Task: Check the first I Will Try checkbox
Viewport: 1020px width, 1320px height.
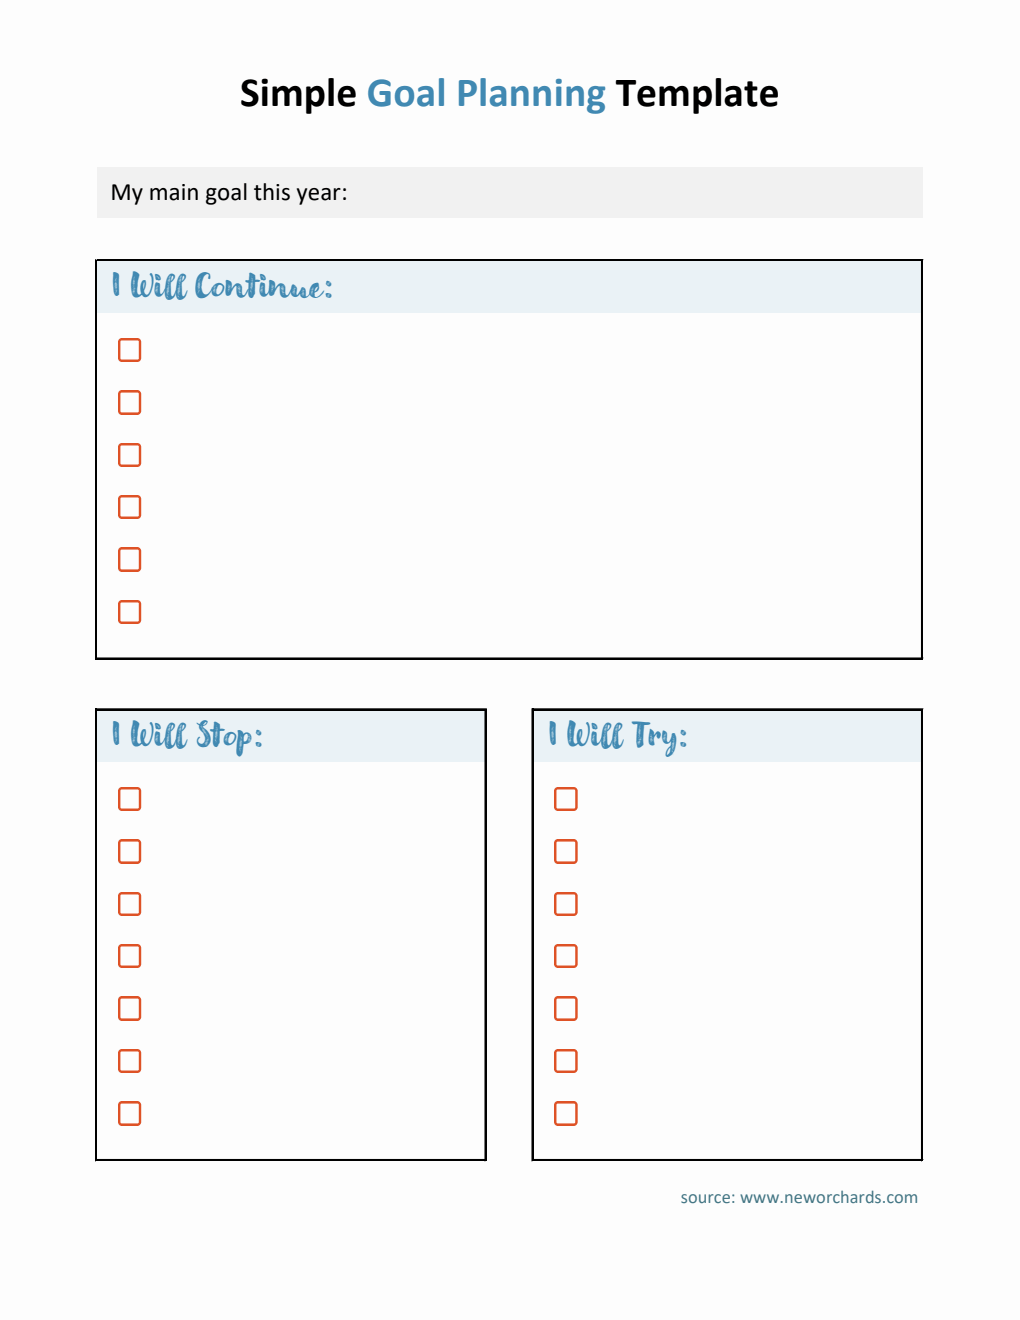Action: [566, 799]
